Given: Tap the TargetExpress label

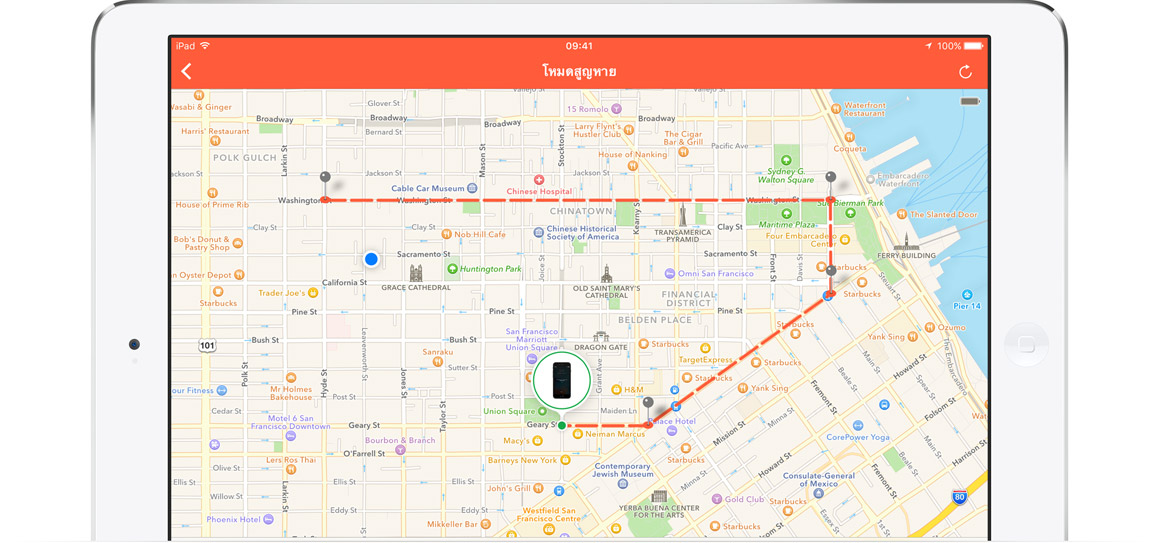Looking at the screenshot, I should click(x=706, y=360).
